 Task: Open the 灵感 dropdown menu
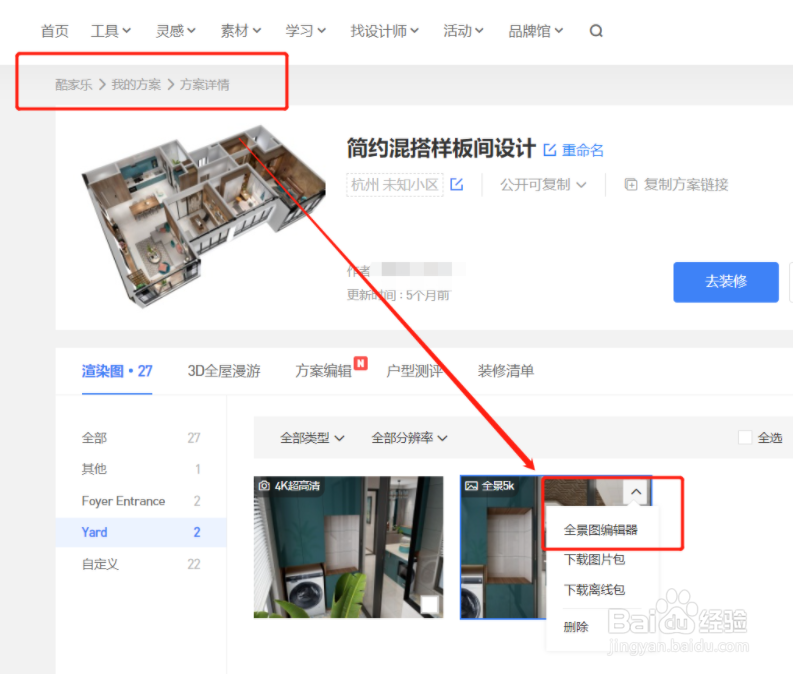175,31
